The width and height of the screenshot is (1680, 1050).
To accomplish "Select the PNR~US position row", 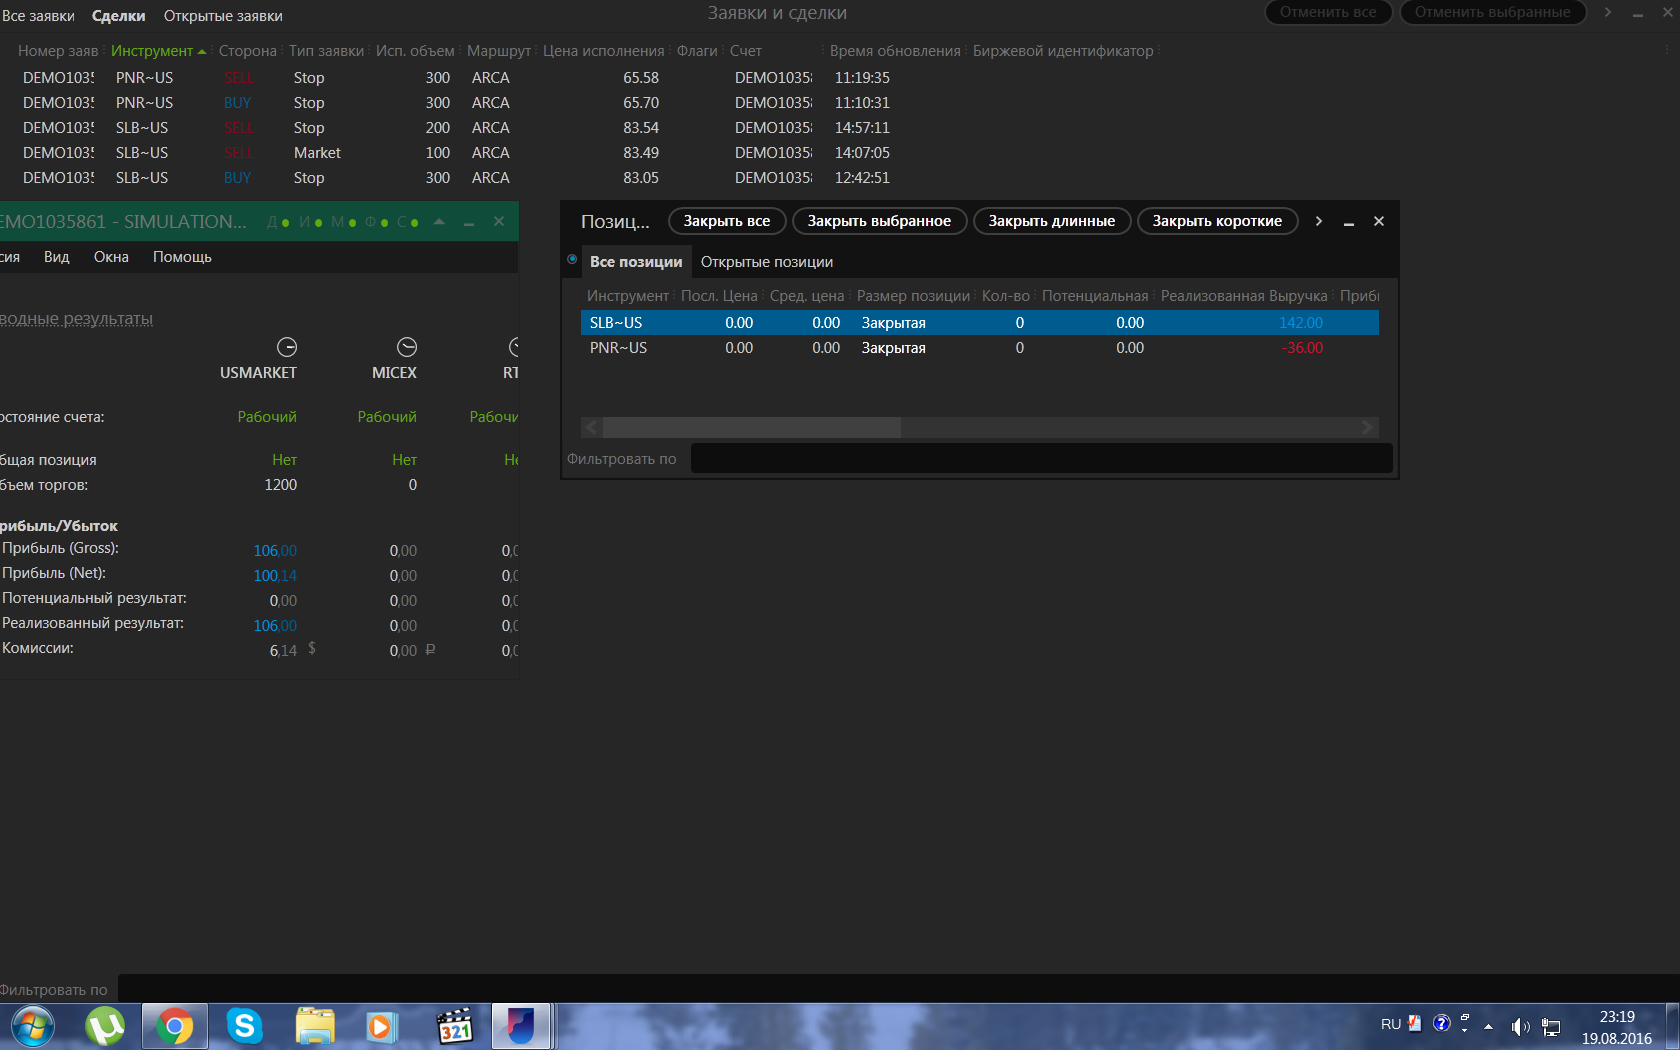I will (980, 348).
